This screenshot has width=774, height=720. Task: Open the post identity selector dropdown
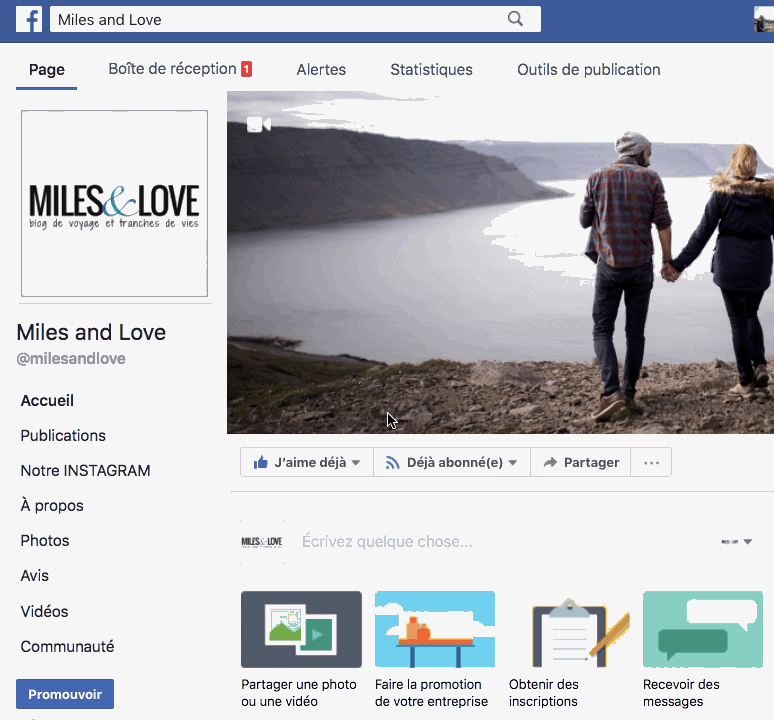(736, 542)
